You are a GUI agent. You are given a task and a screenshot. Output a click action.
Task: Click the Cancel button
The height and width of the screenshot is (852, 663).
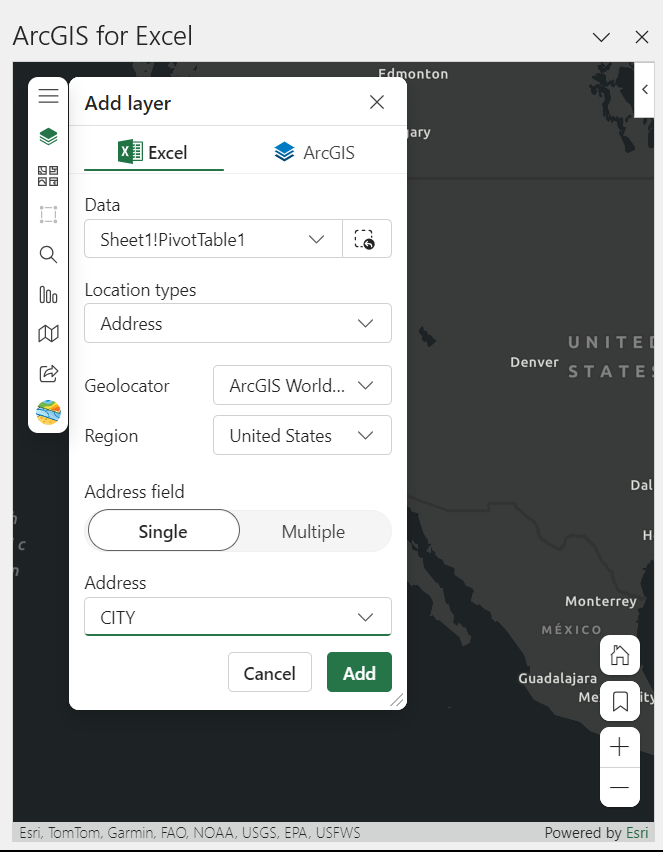(x=270, y=673)
